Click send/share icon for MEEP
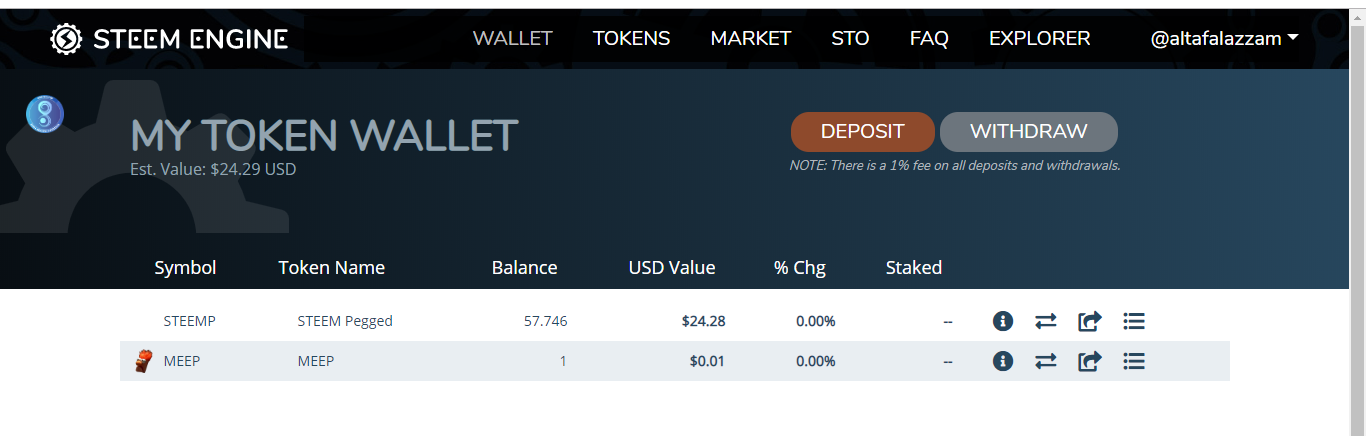1366x436 pixels. coord(1089,361)
